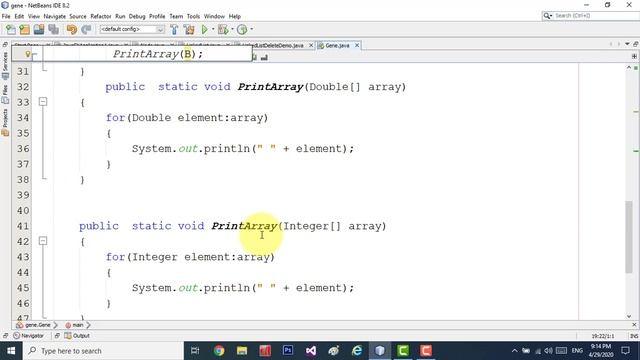Click the Undo arrow icon
Viewport: 640px width, 360px height.
tap(71, 29)
